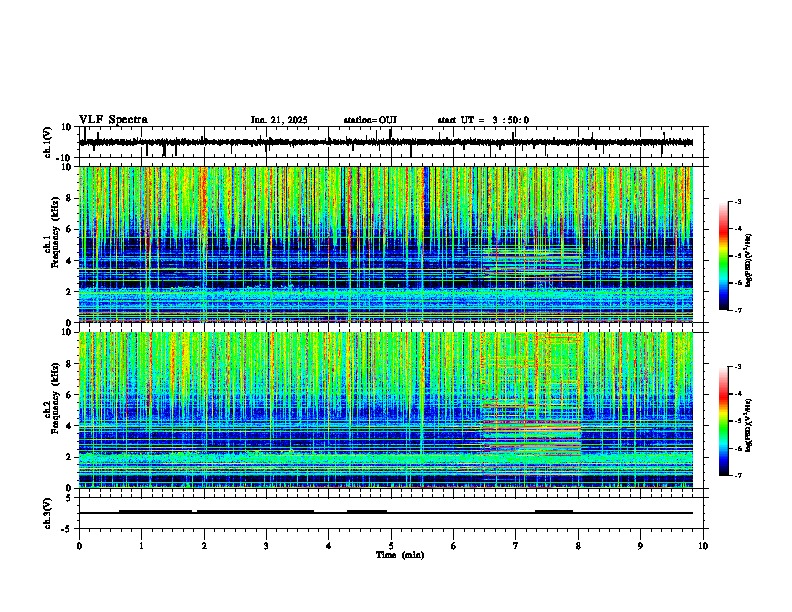Viewport: 792px width, 612px height.
Task: Click the ch.2 frequency tick '2'
Action: [70, 457]
